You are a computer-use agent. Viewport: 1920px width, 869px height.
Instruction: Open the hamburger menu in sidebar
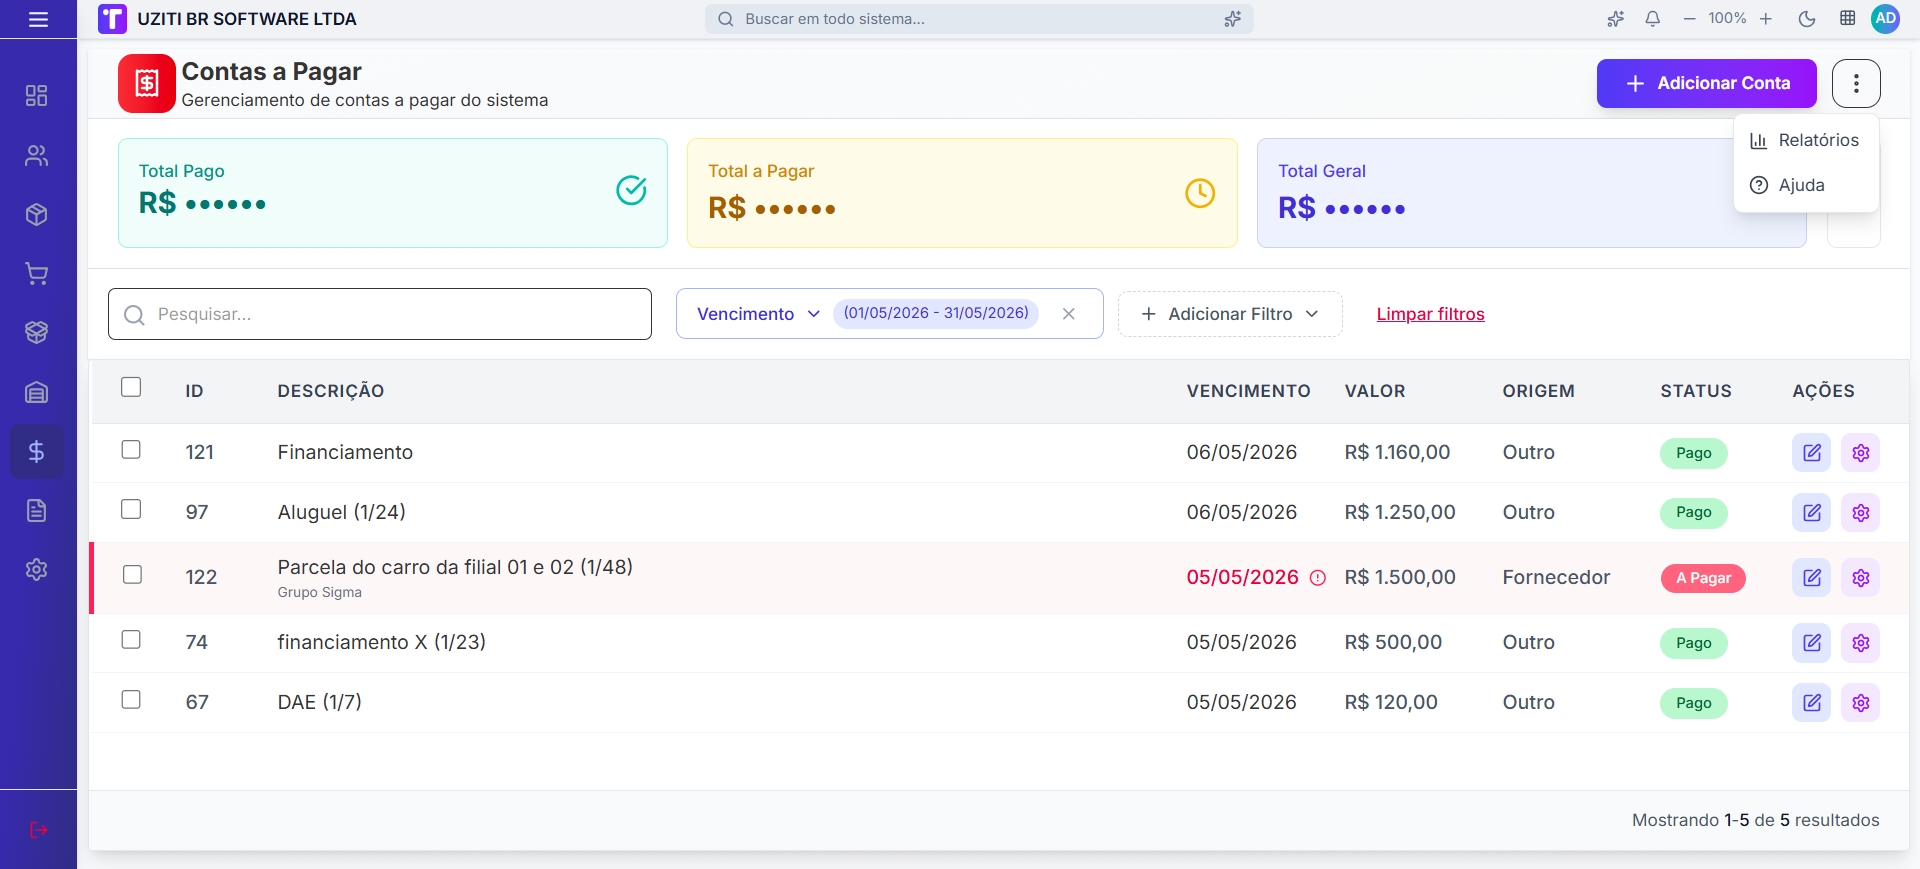38,19
